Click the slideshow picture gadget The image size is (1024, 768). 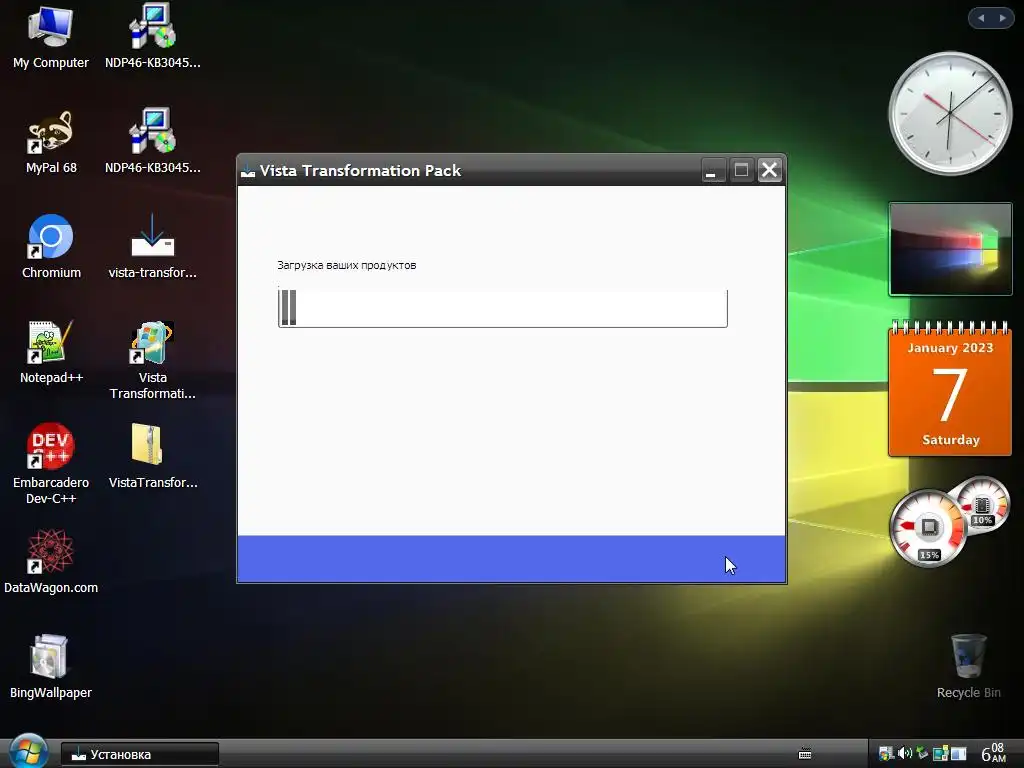pyautogui.click(x=950, y=249)
